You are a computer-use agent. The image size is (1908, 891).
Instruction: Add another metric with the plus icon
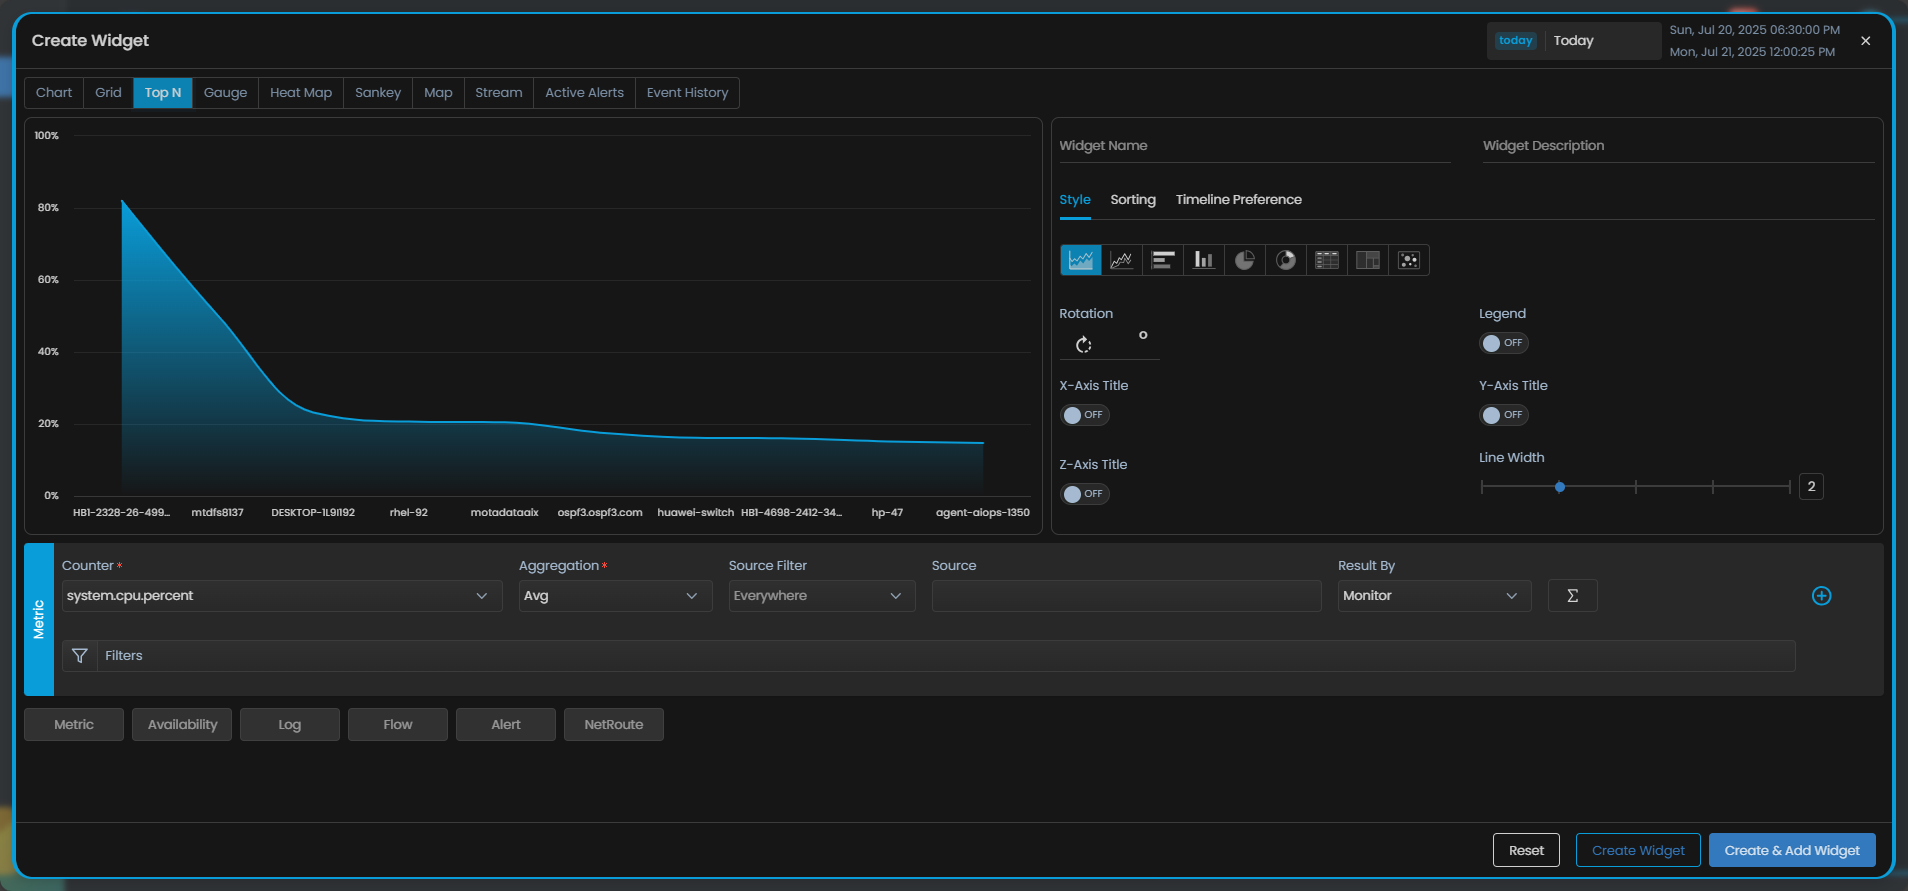pyautogui.click(x=1822, y=596)
